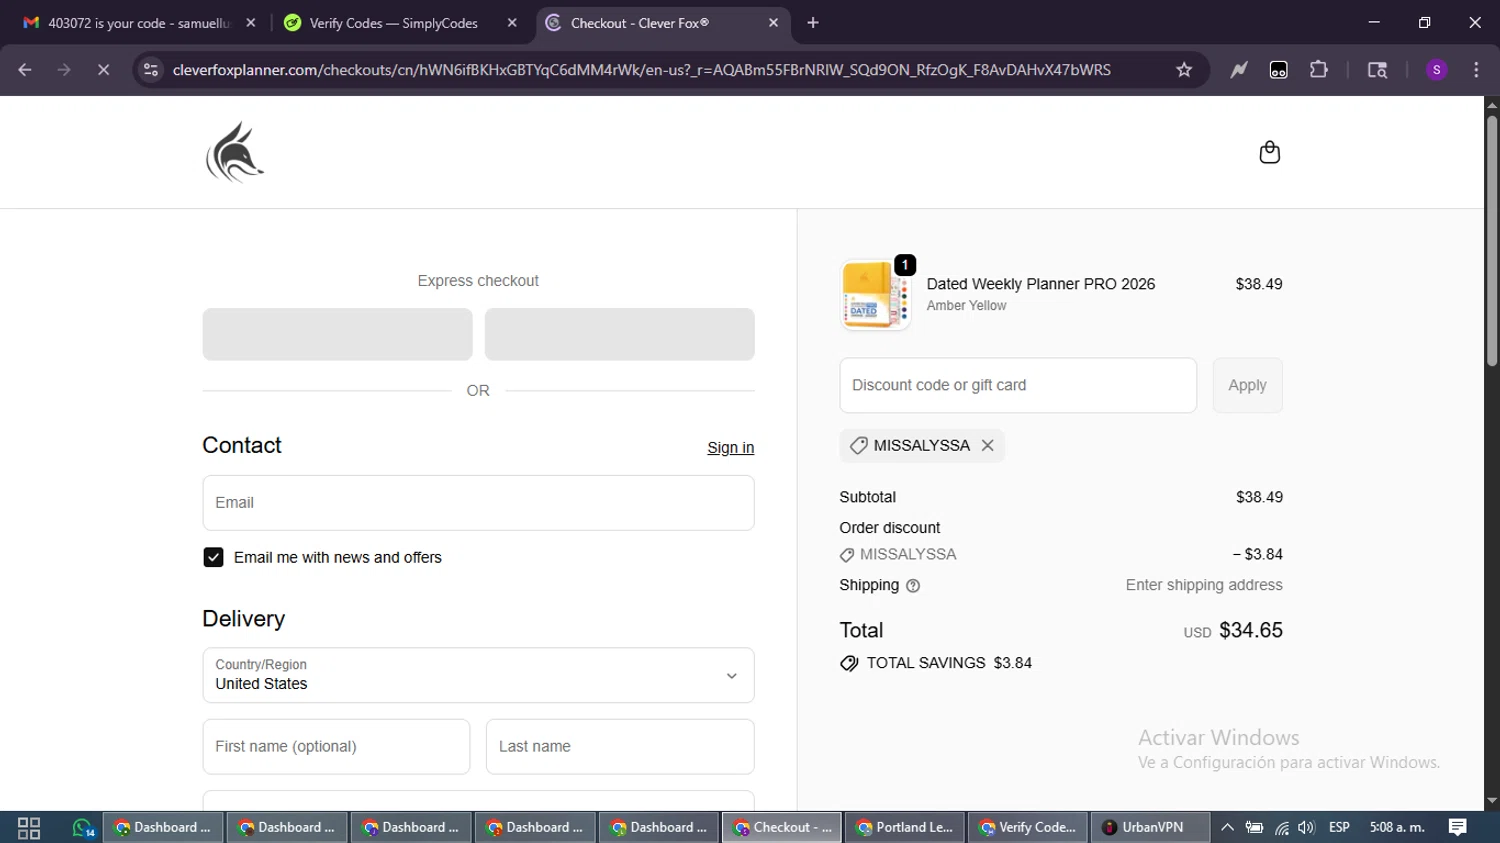
Task: Click the Sign in link
Action: pyautogui.click(x=730, y=448)
